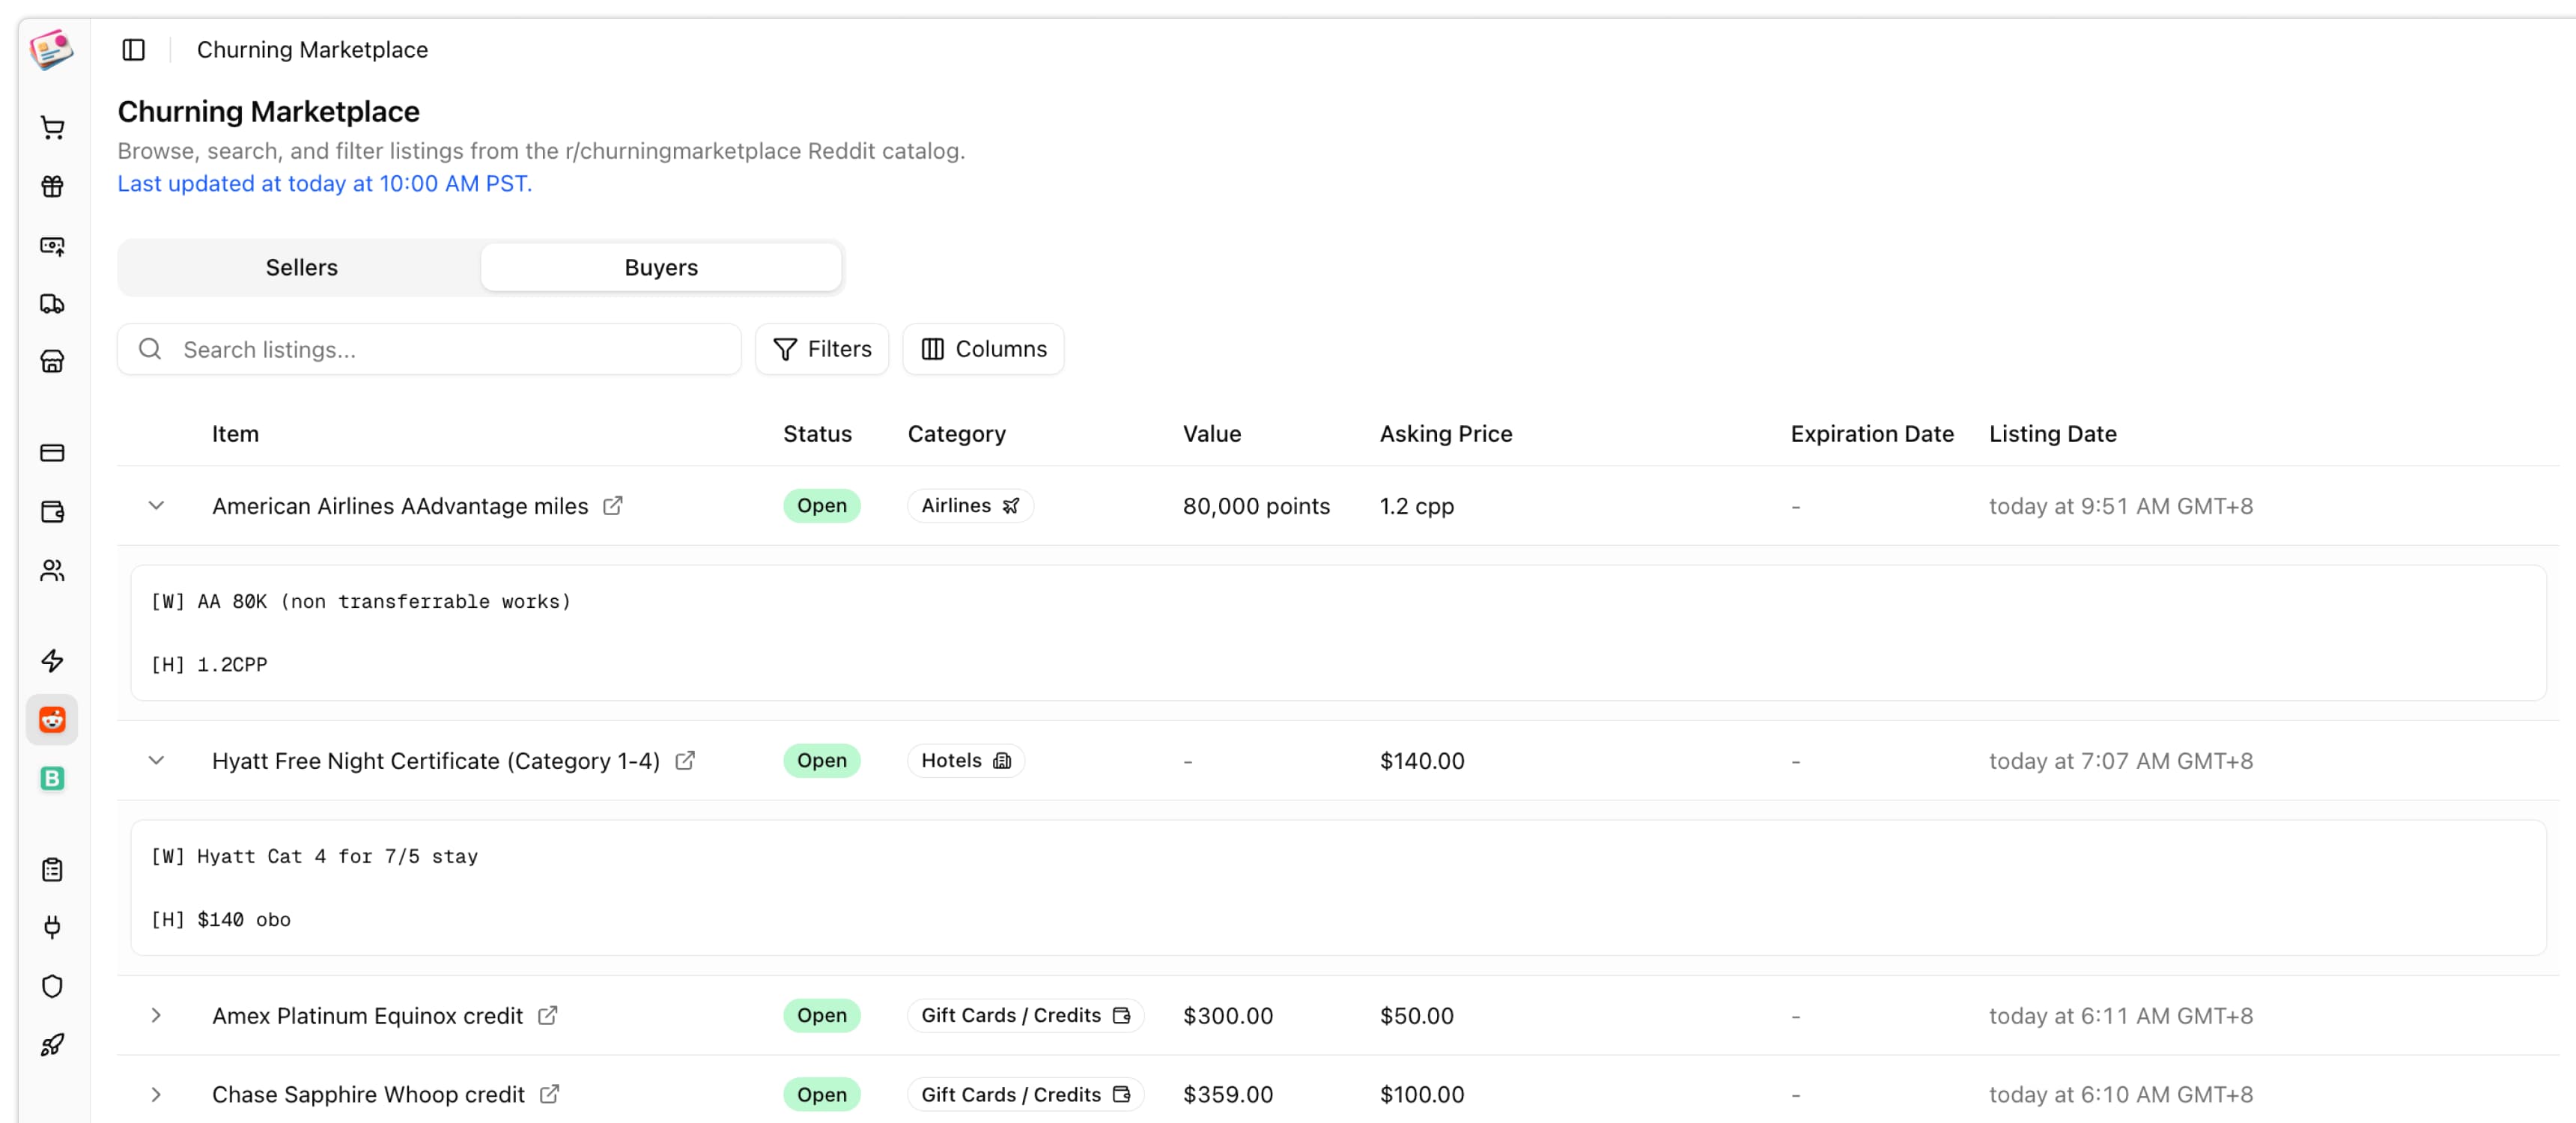Open the wallet sidebar icon
Viewport: 2576px width, 1123px height.
click(52, 512)
